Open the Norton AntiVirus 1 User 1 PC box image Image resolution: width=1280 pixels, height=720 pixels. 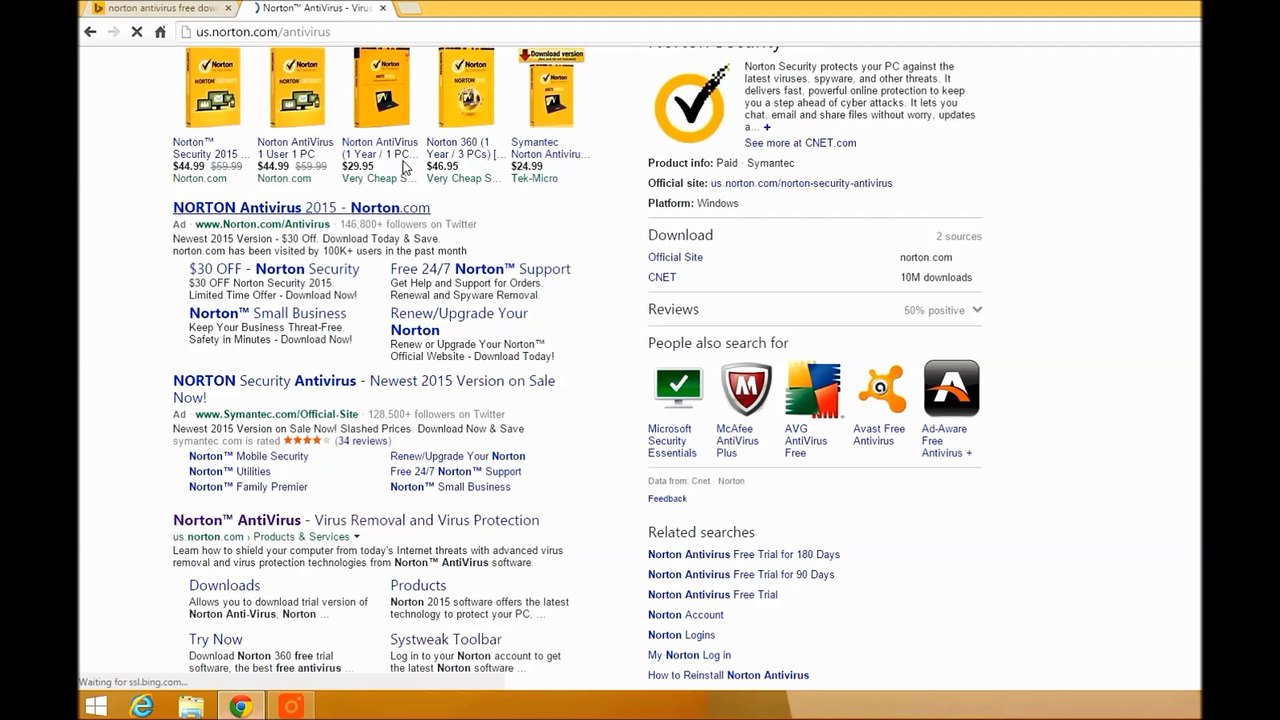[296, 88]
